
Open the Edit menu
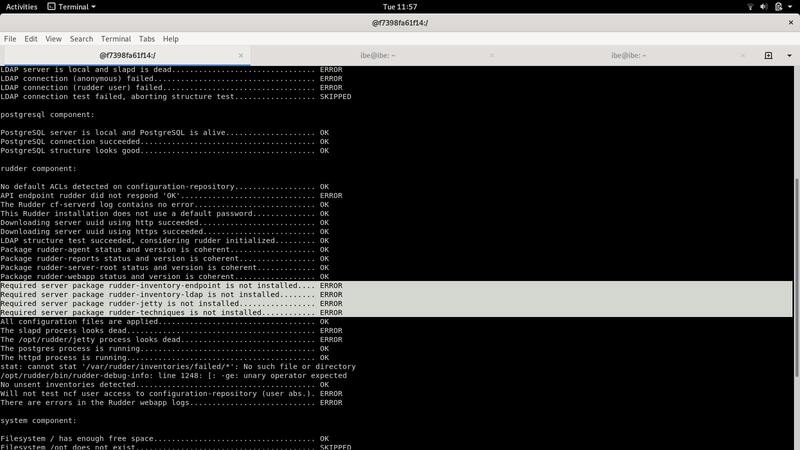click(31, 39)
